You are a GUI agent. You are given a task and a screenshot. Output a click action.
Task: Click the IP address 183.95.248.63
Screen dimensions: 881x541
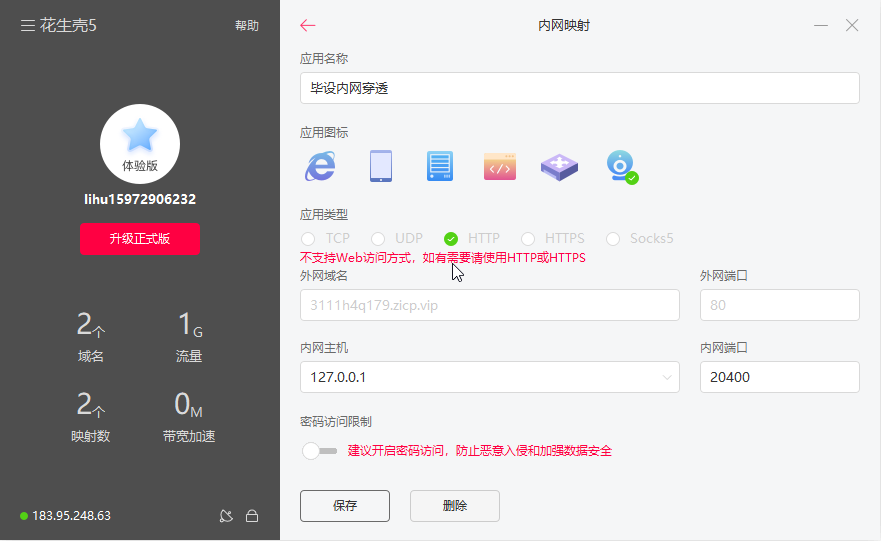click(x=71, y=516)
